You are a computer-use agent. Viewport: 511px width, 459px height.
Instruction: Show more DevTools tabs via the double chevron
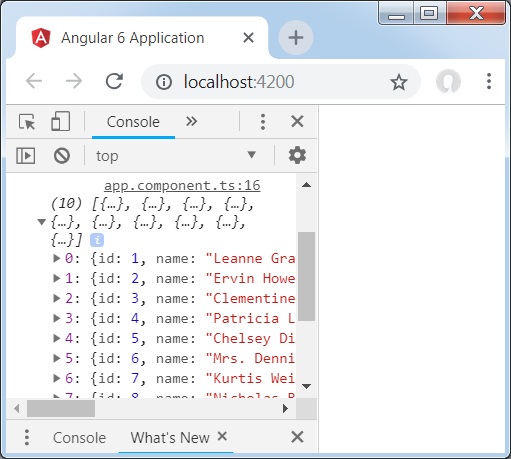pyautogui.click(x=192, y=121)
